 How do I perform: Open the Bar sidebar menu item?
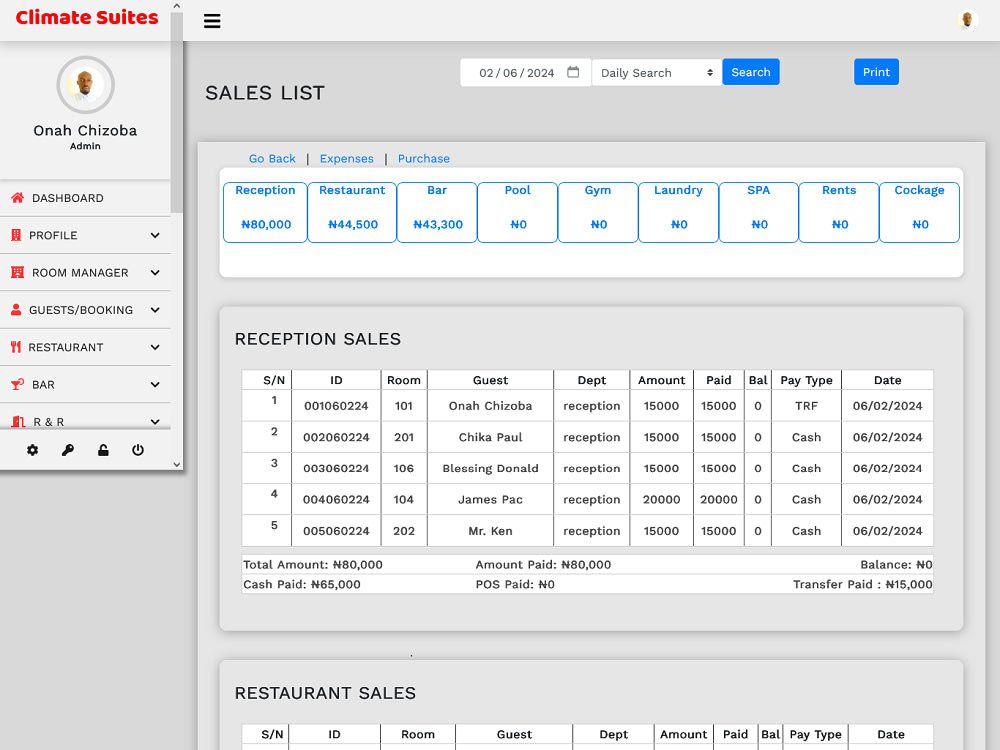(x=85, y=385)
